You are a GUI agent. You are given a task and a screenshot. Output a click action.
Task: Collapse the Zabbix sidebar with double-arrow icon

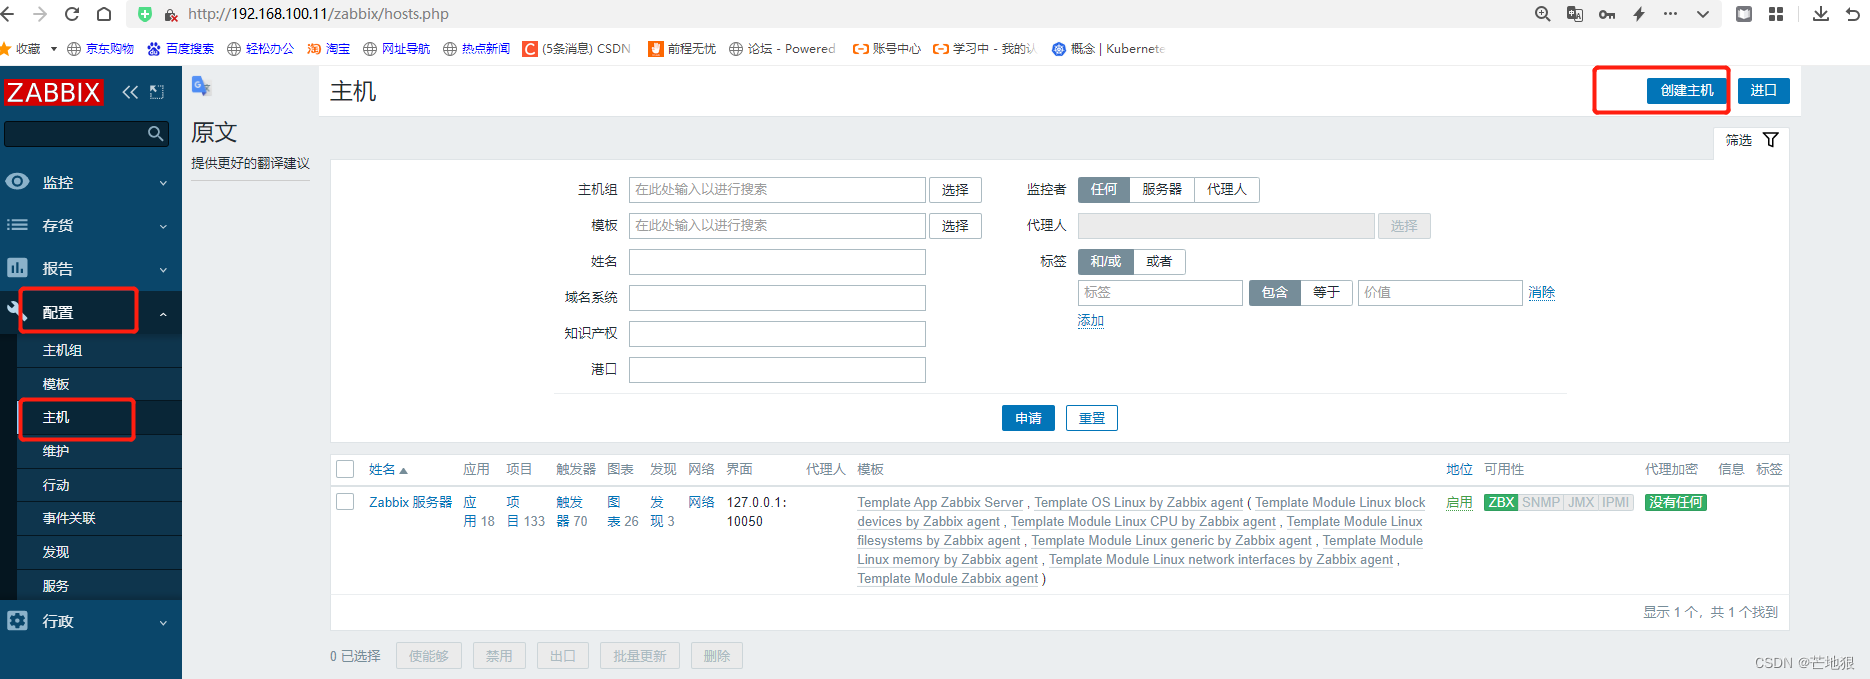tap(130, 92)
